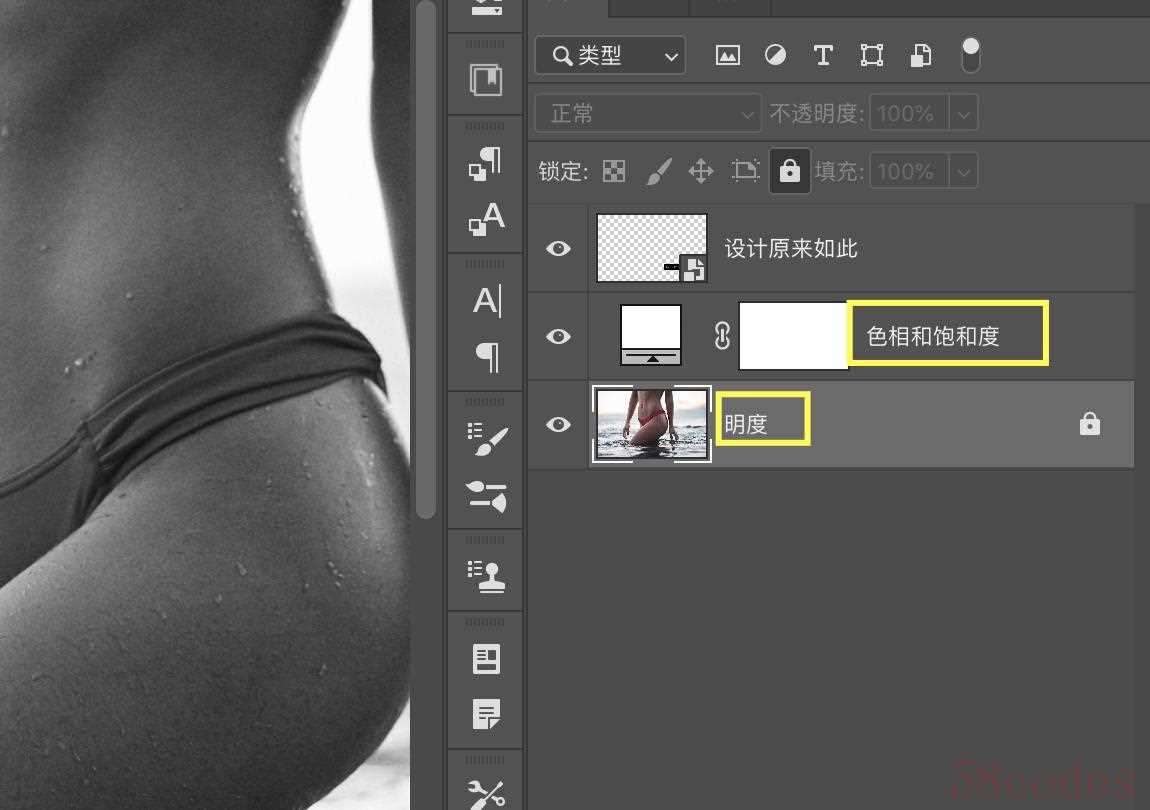Hide the 设计原来如此 layer
1150x810 pixels.
[x=558, y=249]
